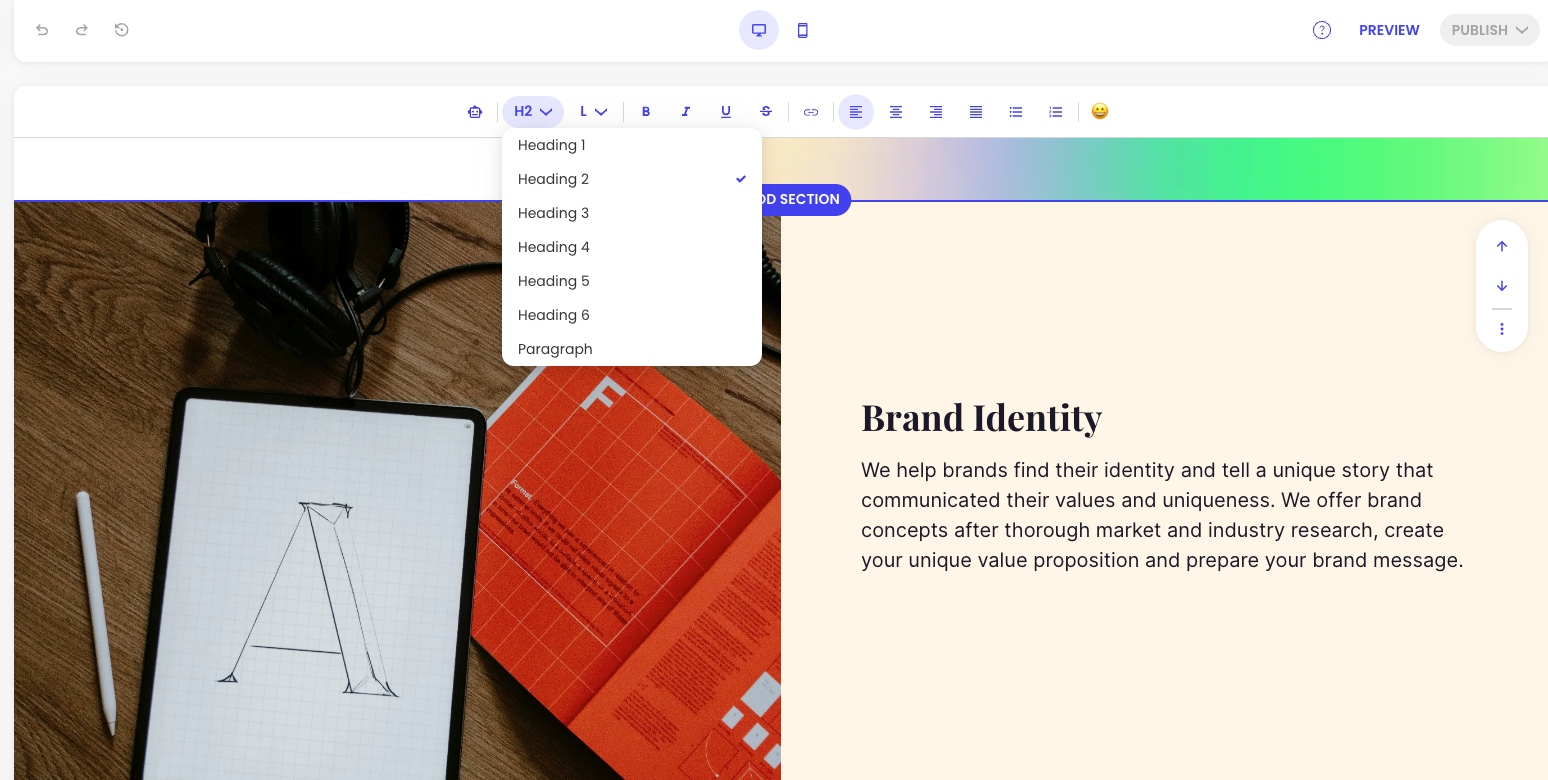Viewport: 1548px width, 780px height.
Task: Toggle bold formatting
Action: pos(646,112)
